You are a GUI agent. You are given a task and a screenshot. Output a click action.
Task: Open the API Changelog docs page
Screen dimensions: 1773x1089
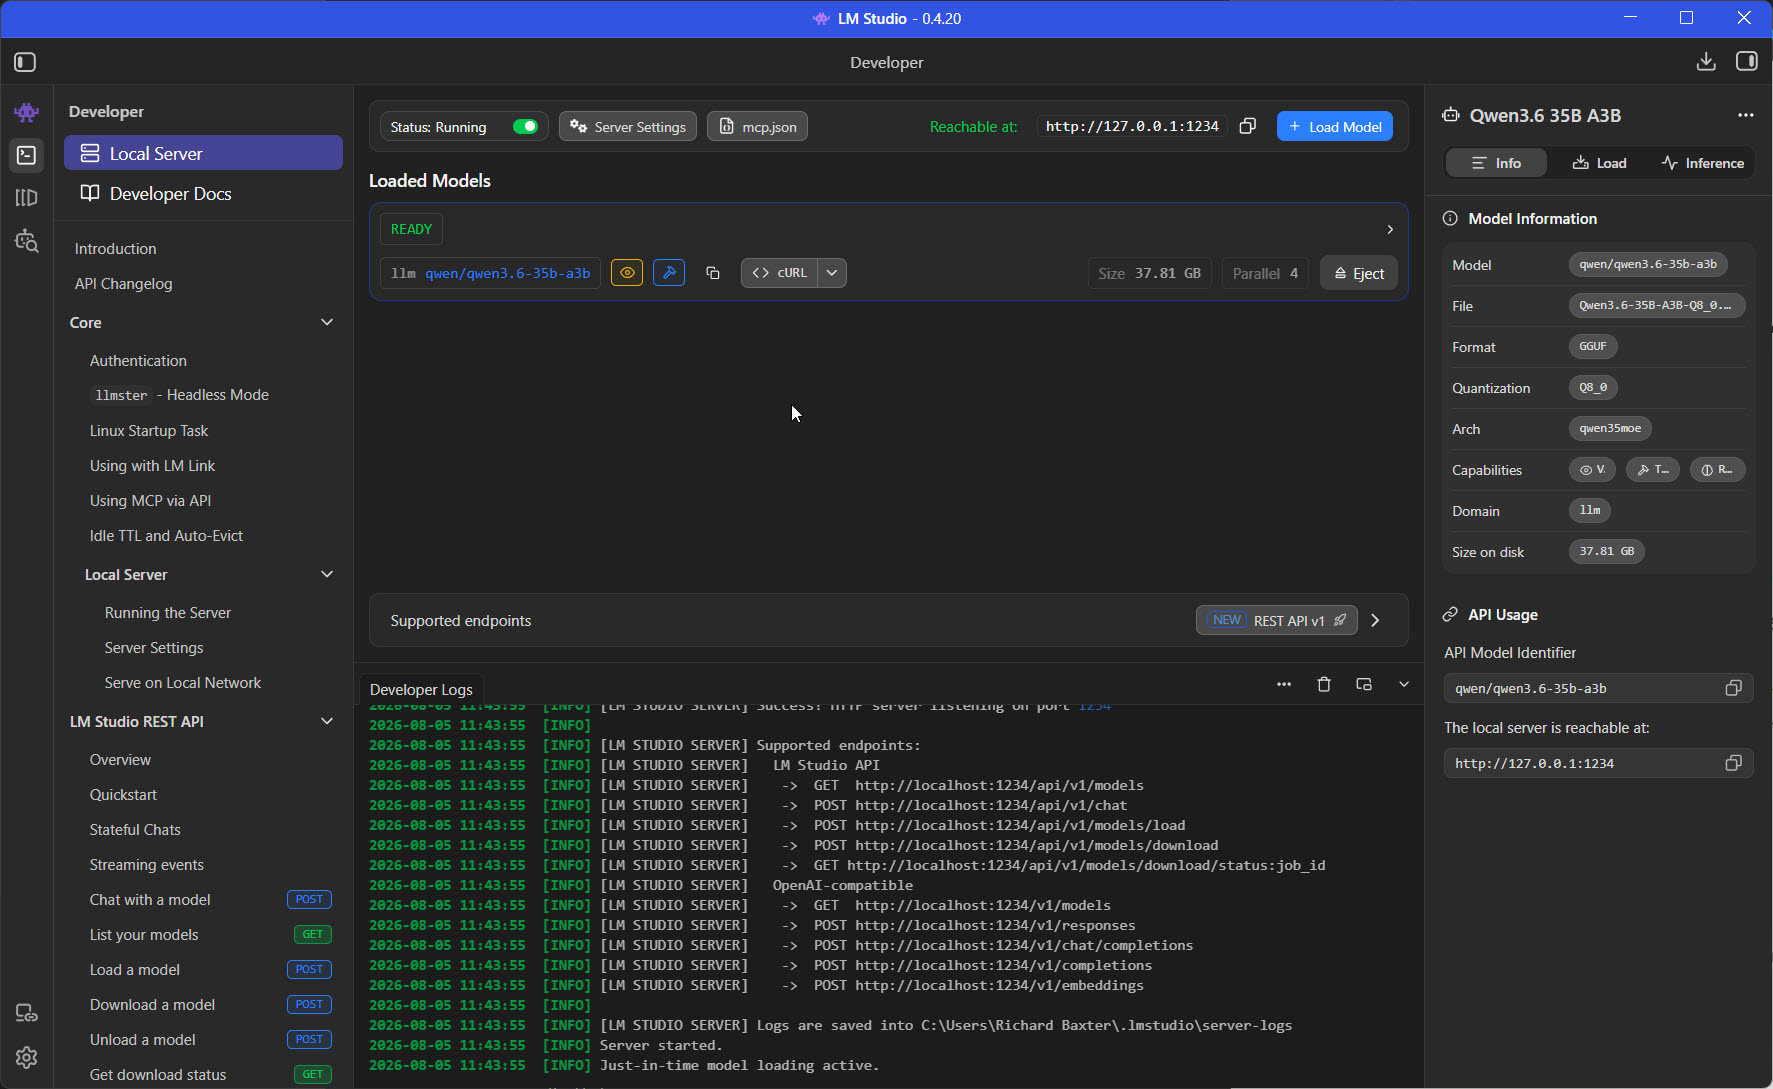point(123,283)
